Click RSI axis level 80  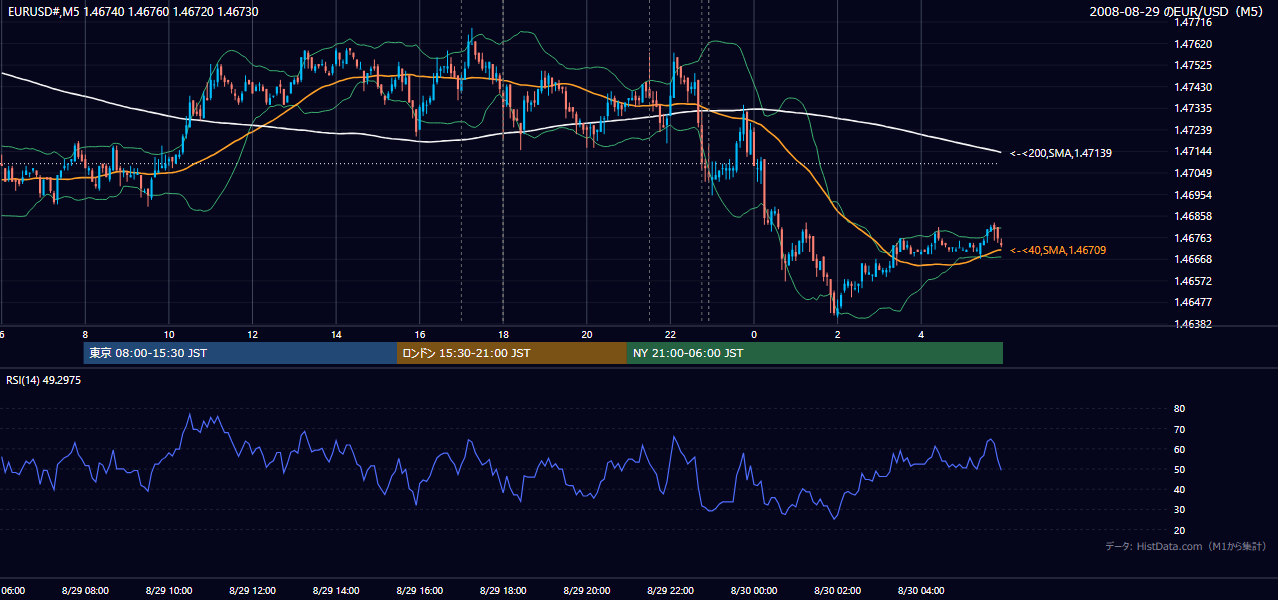[x=1179, y=409]
